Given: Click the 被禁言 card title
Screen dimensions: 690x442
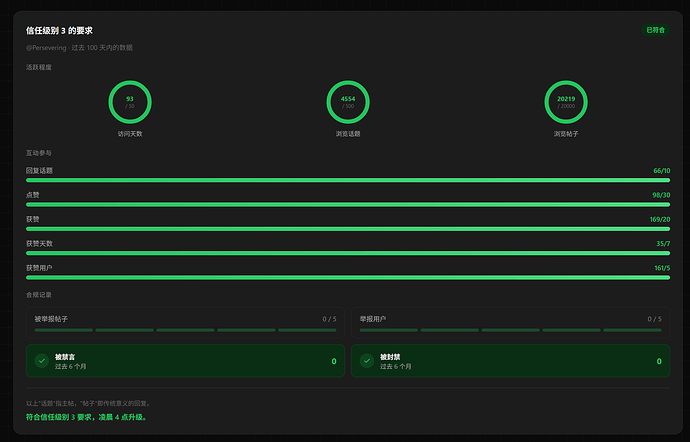Looking at the screenshot, I should (x=65, y=357).
